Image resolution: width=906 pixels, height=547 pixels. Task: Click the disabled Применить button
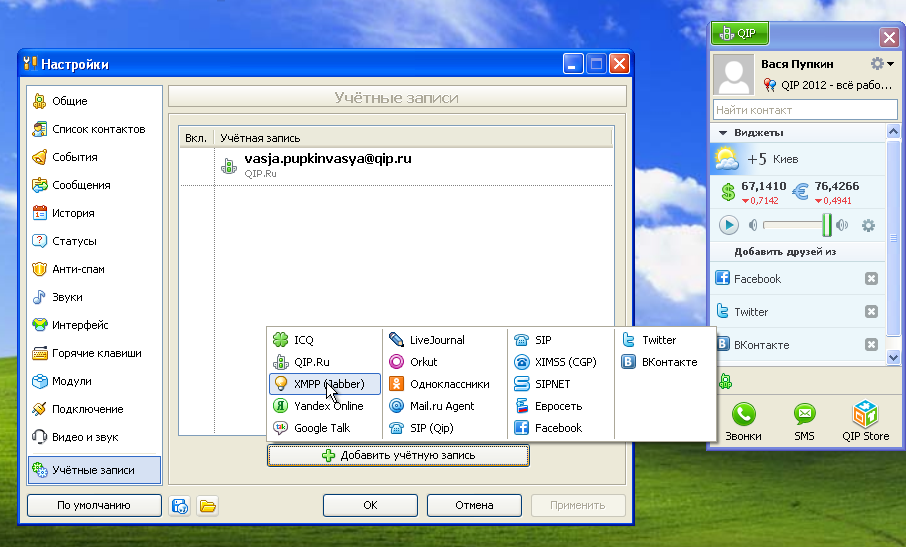tap(578, 505)
